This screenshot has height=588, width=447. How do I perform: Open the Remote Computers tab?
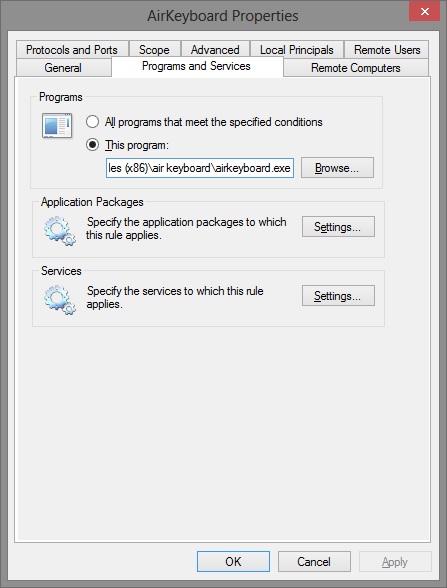(356, 68)
